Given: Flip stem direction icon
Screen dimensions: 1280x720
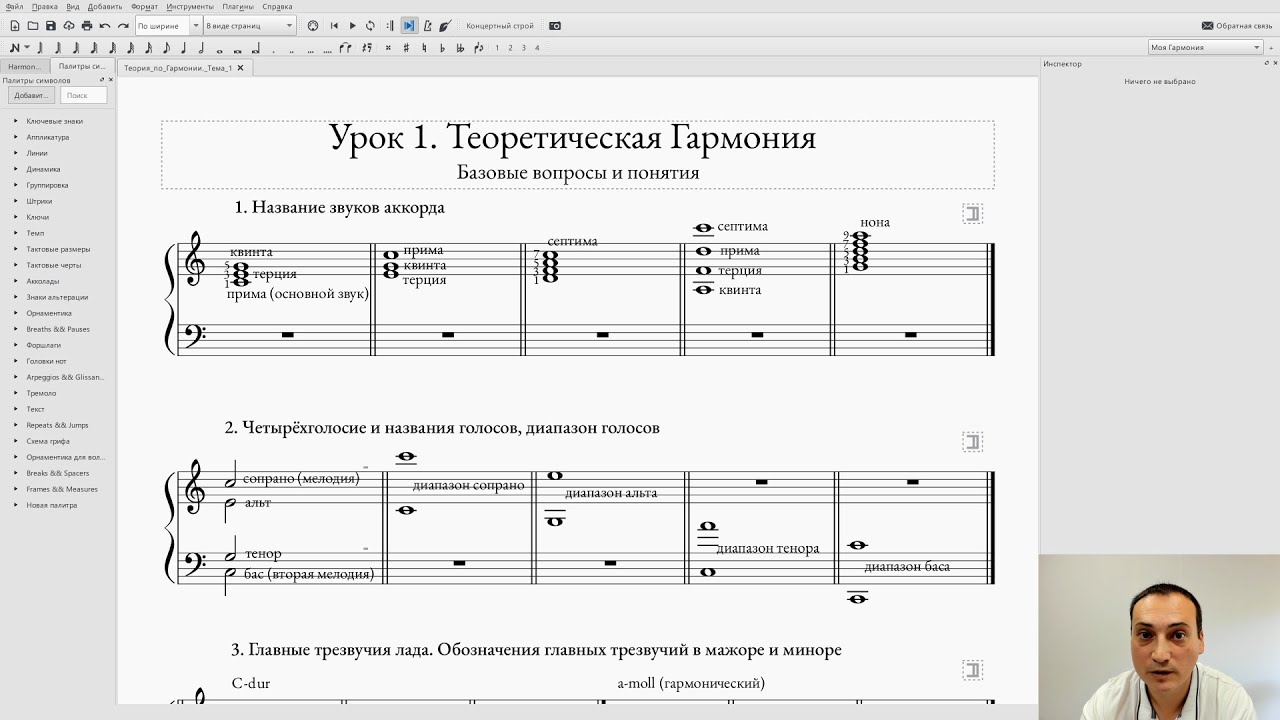Looking at the screenshot, I should (478, 47).
